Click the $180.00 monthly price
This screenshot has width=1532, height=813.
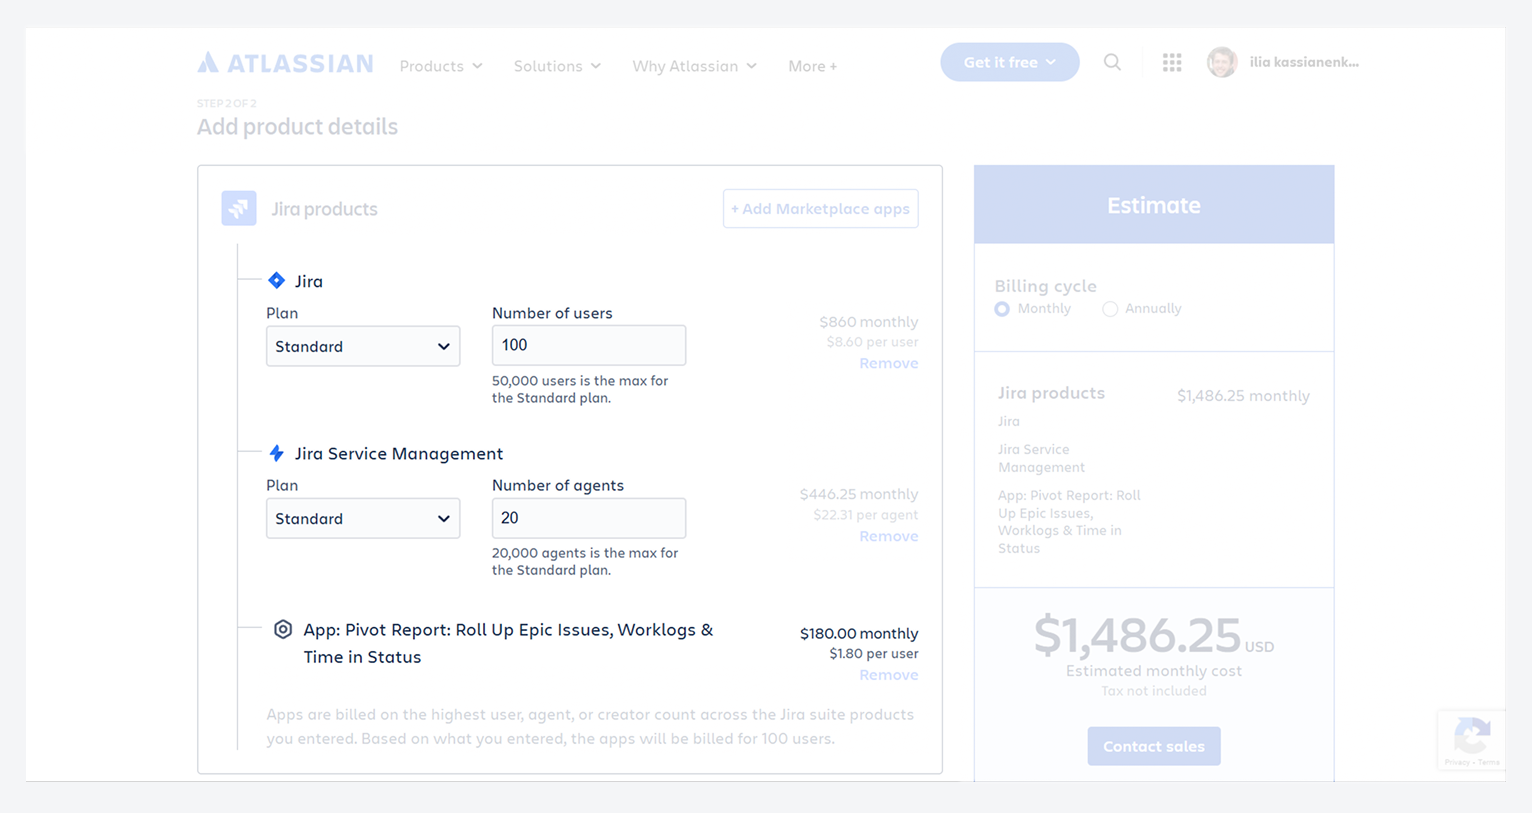(859, 633)
